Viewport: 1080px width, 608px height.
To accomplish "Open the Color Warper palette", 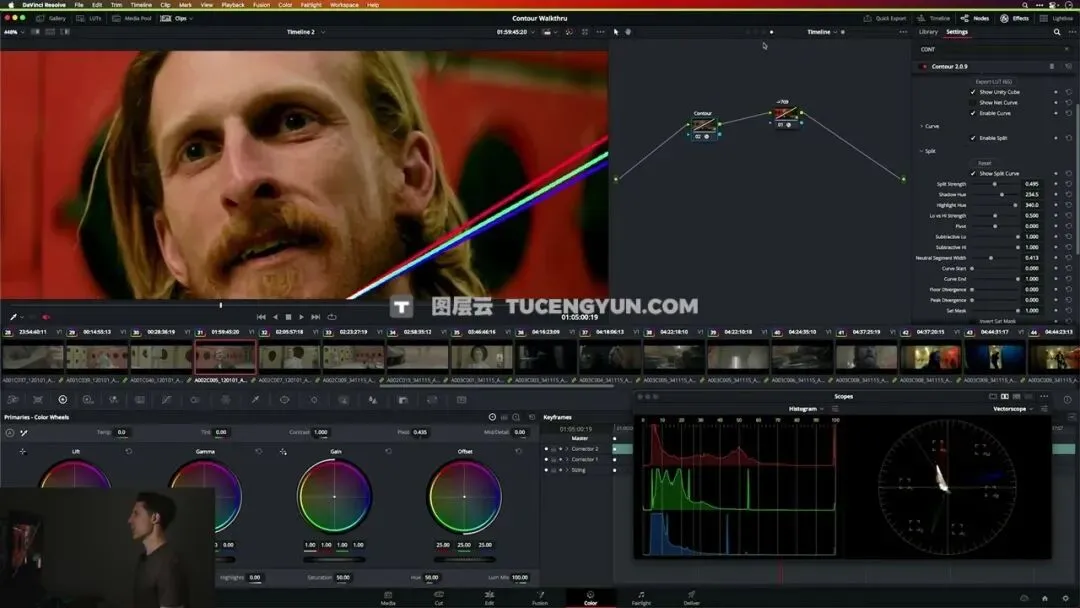I will pyautogui.click(x=225, y=399).
